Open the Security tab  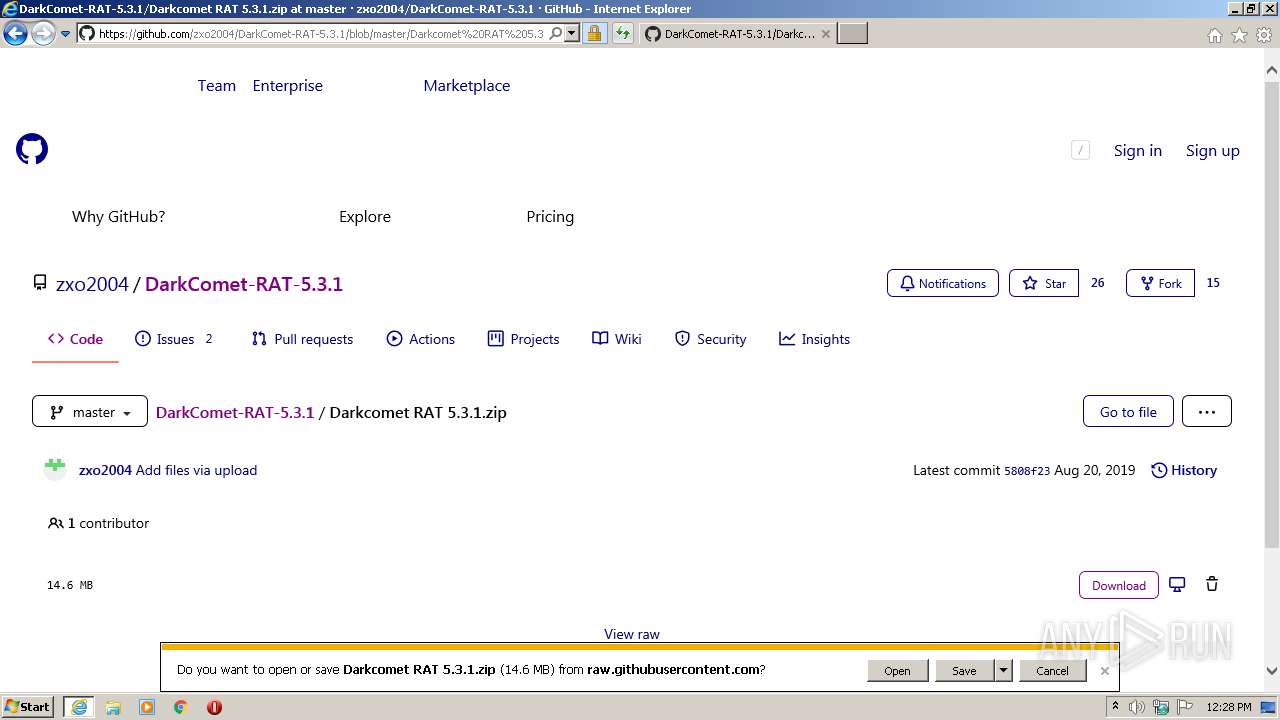[711, 339]
